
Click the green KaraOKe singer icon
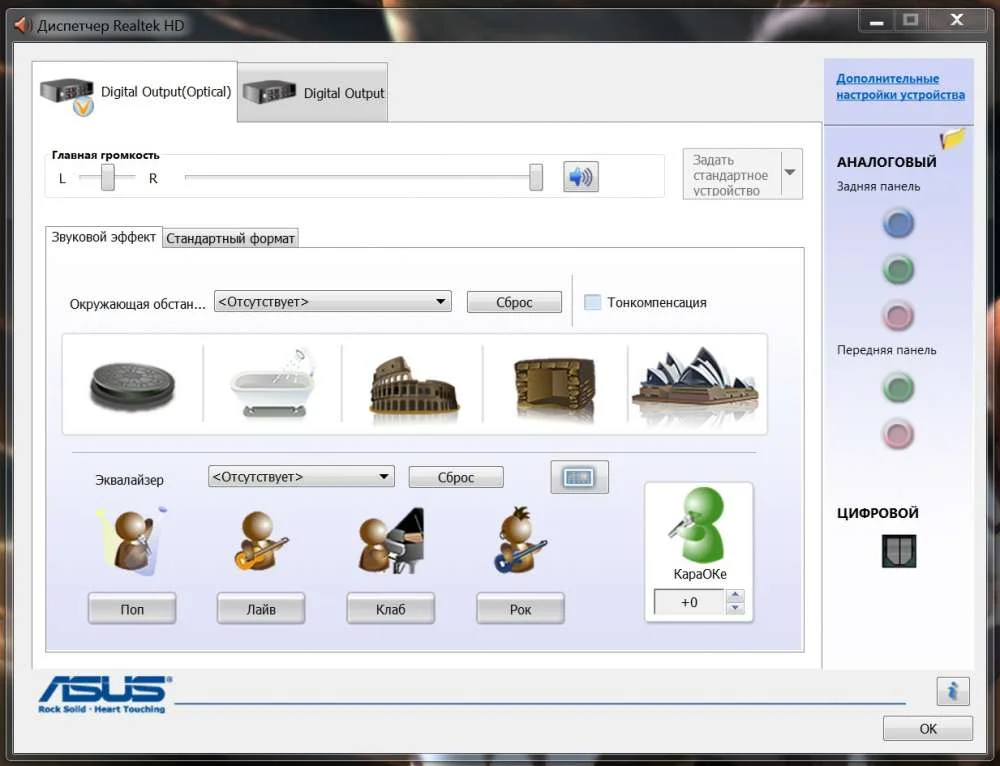[x=698, y=525]
